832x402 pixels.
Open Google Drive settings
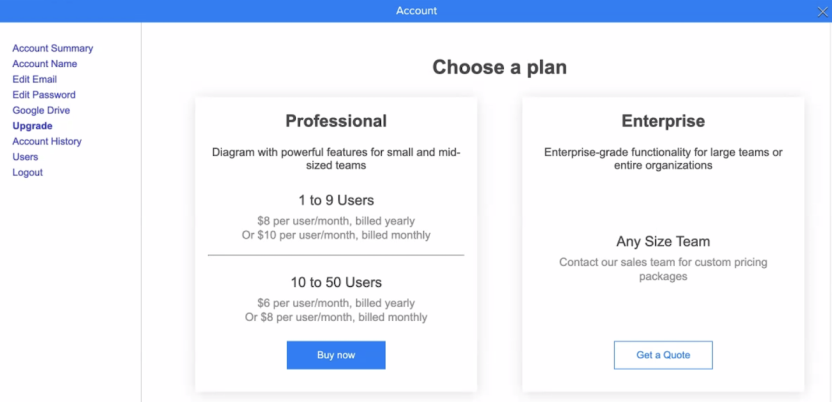[x=41, y=110]
